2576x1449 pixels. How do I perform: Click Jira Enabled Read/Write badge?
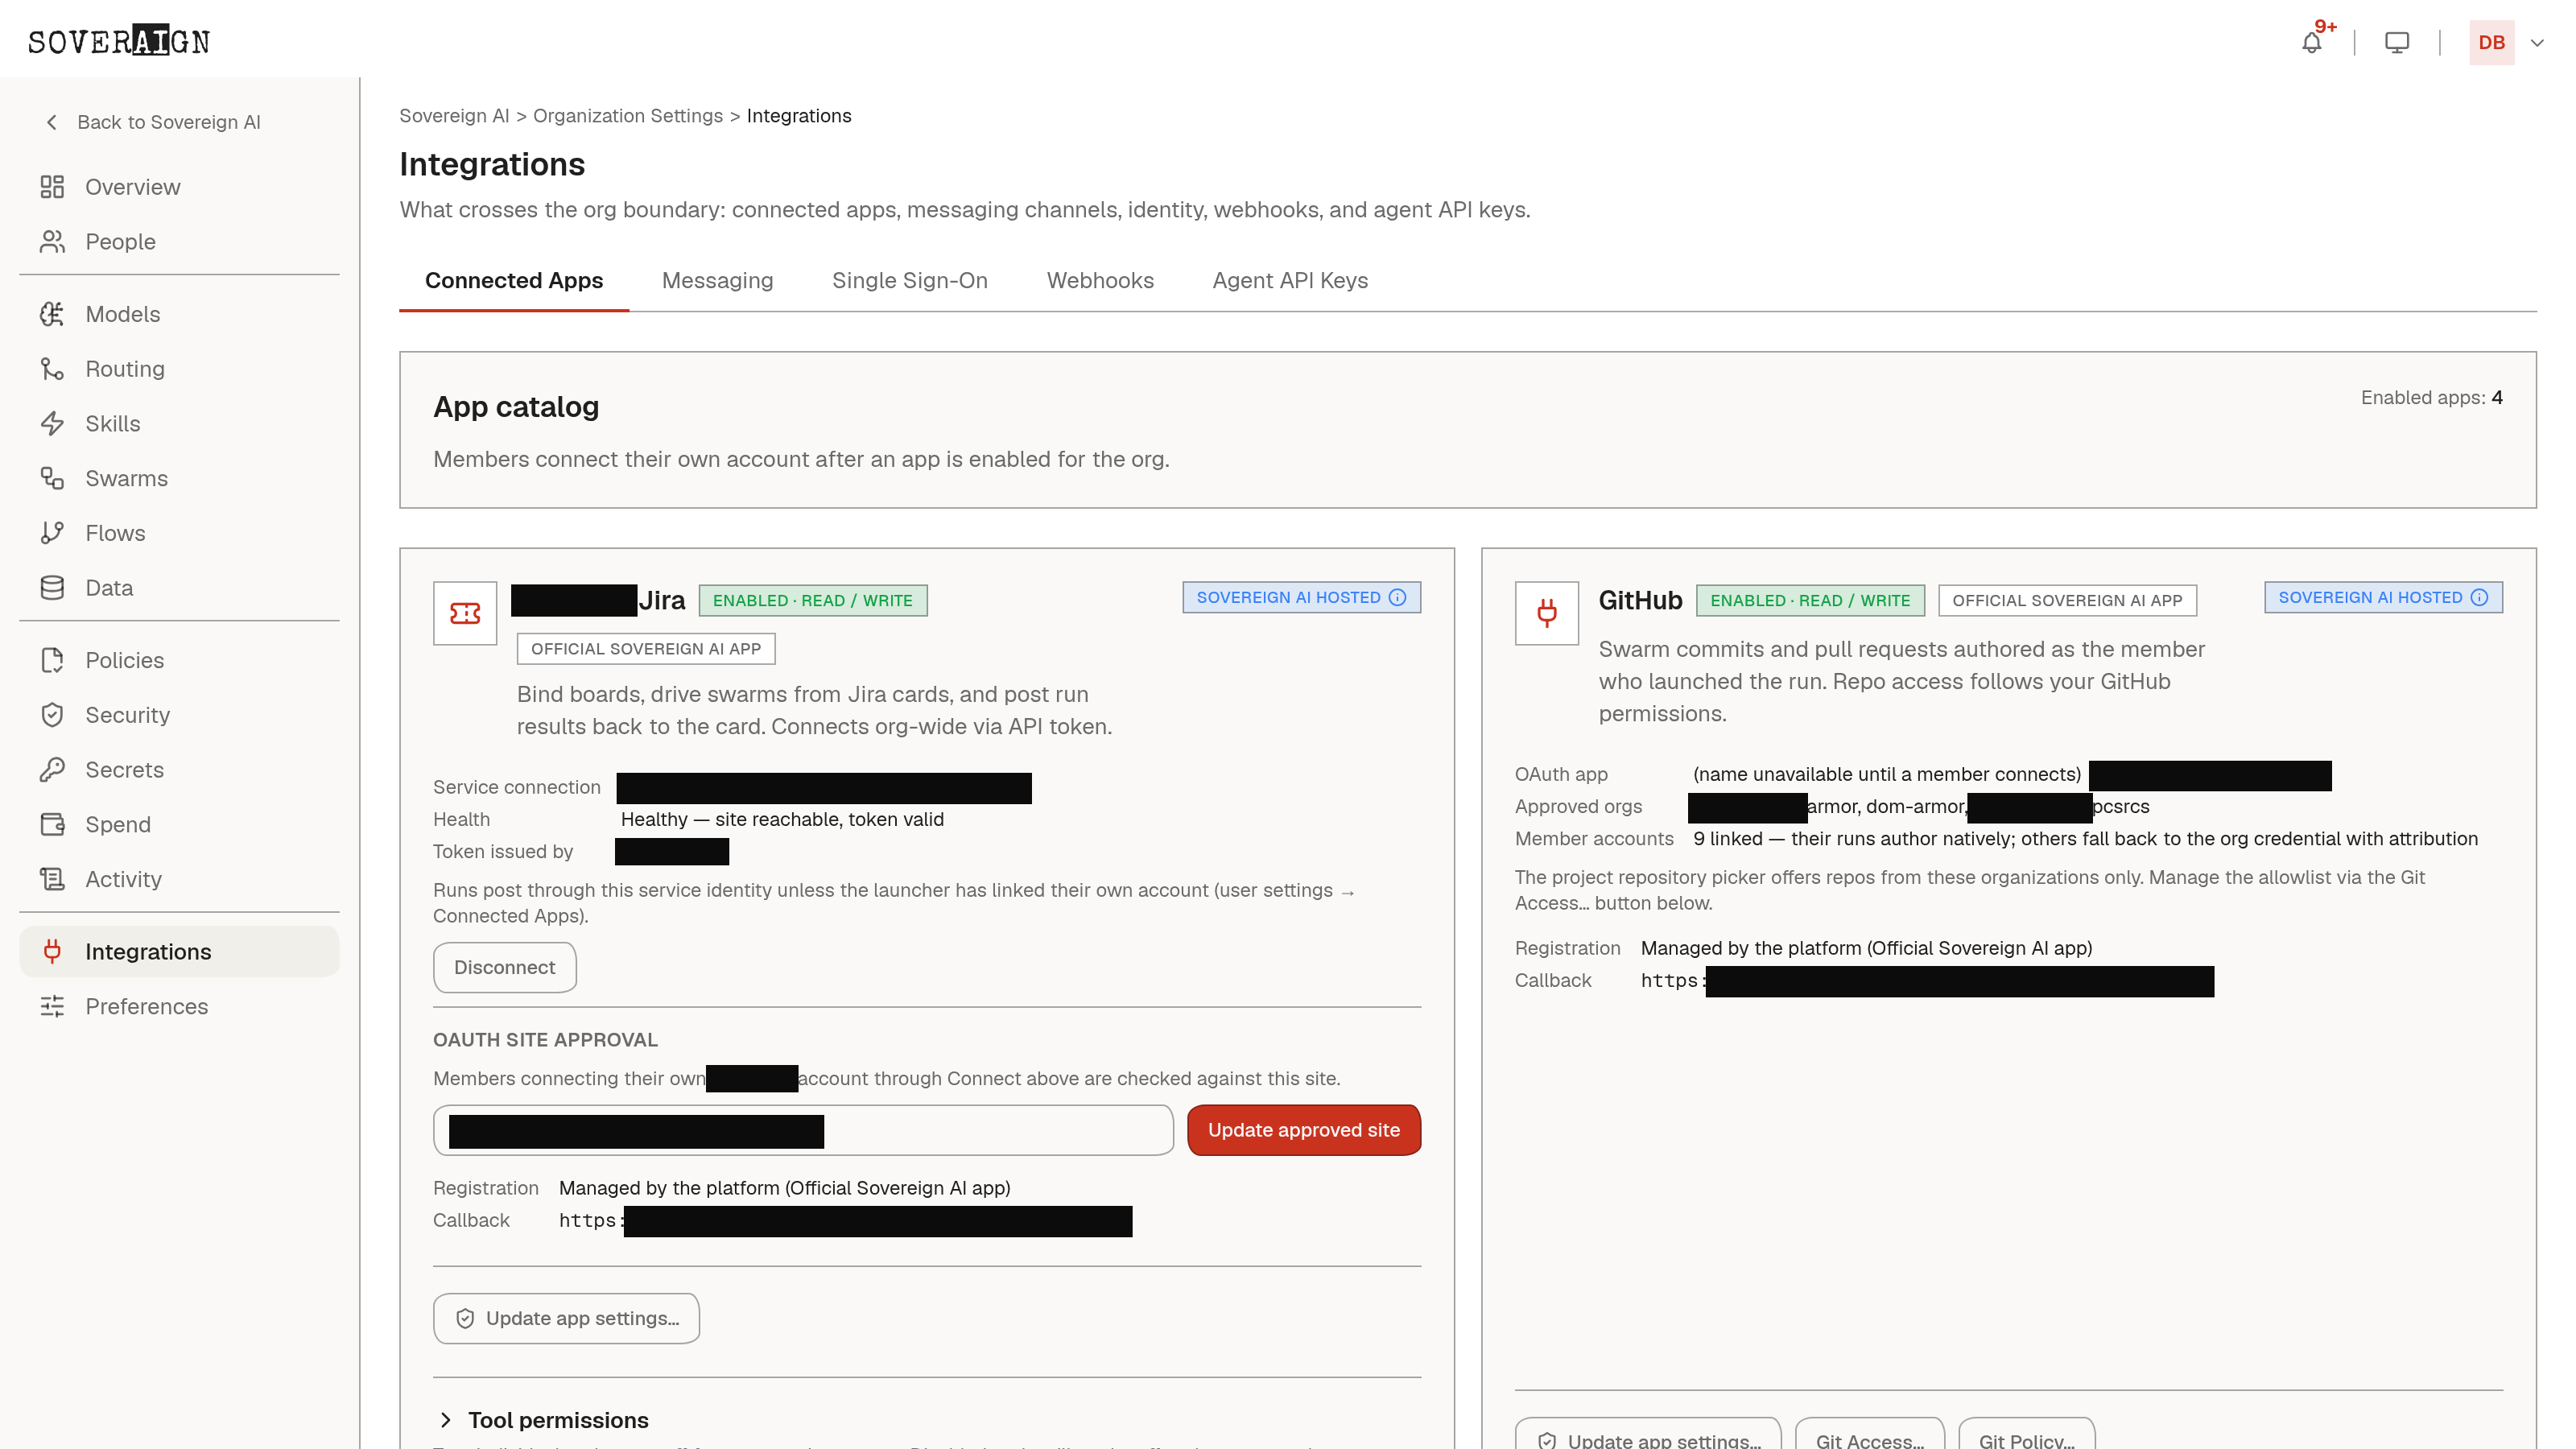(812, 600)
